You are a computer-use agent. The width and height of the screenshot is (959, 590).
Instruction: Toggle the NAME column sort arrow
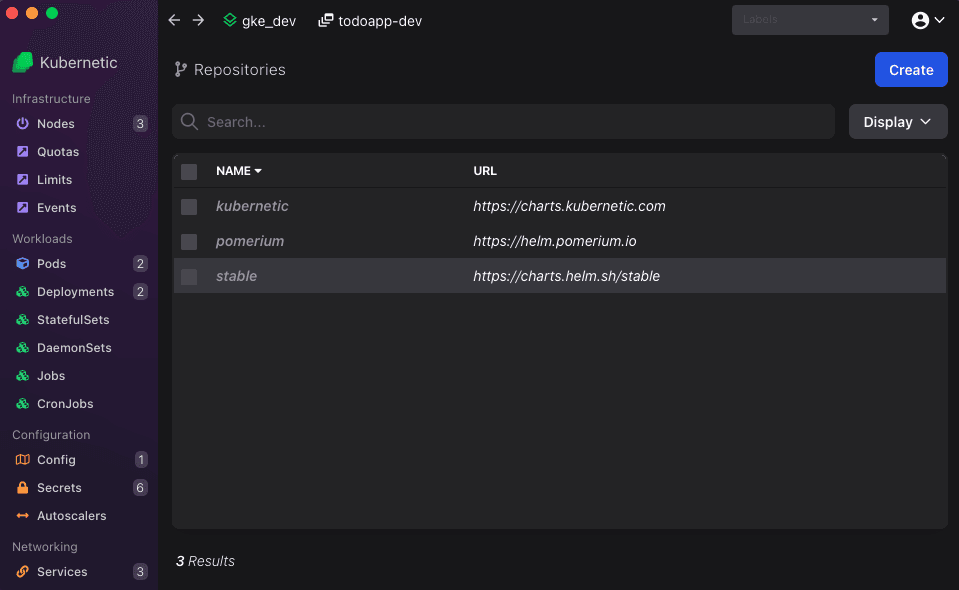258,171
